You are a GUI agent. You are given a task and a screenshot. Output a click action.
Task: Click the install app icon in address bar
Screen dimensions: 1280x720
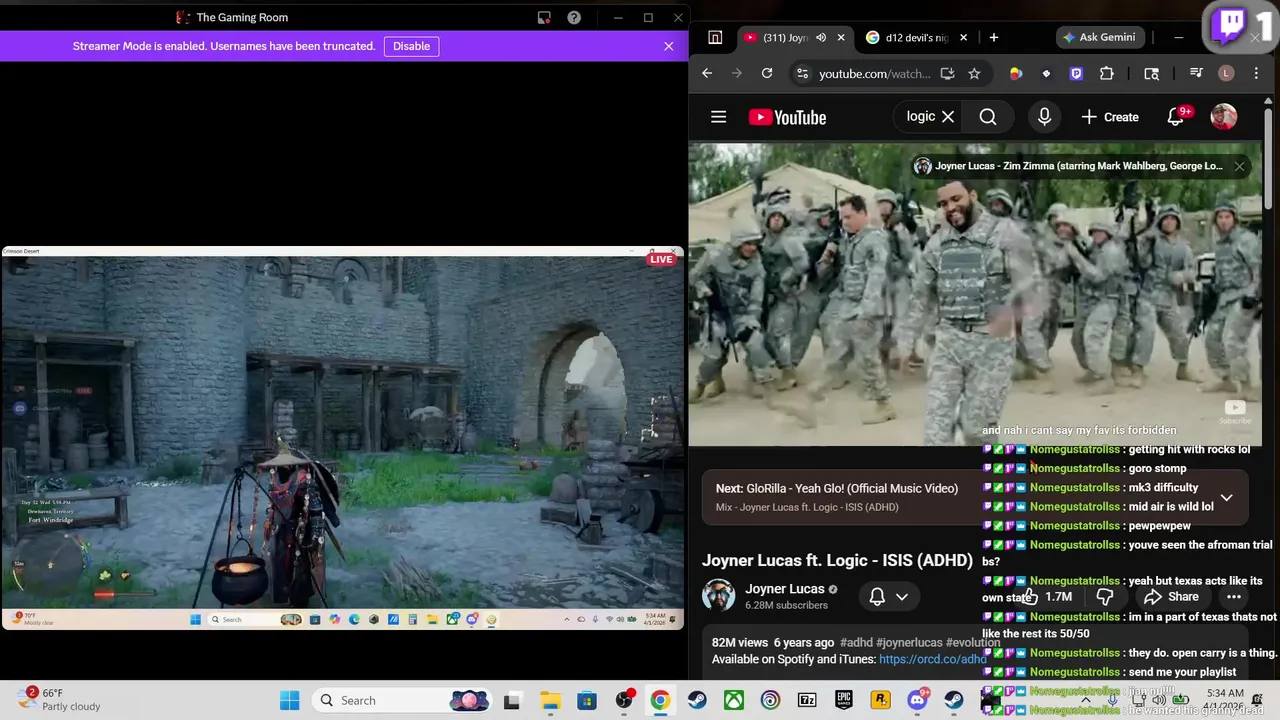point(947,73)
